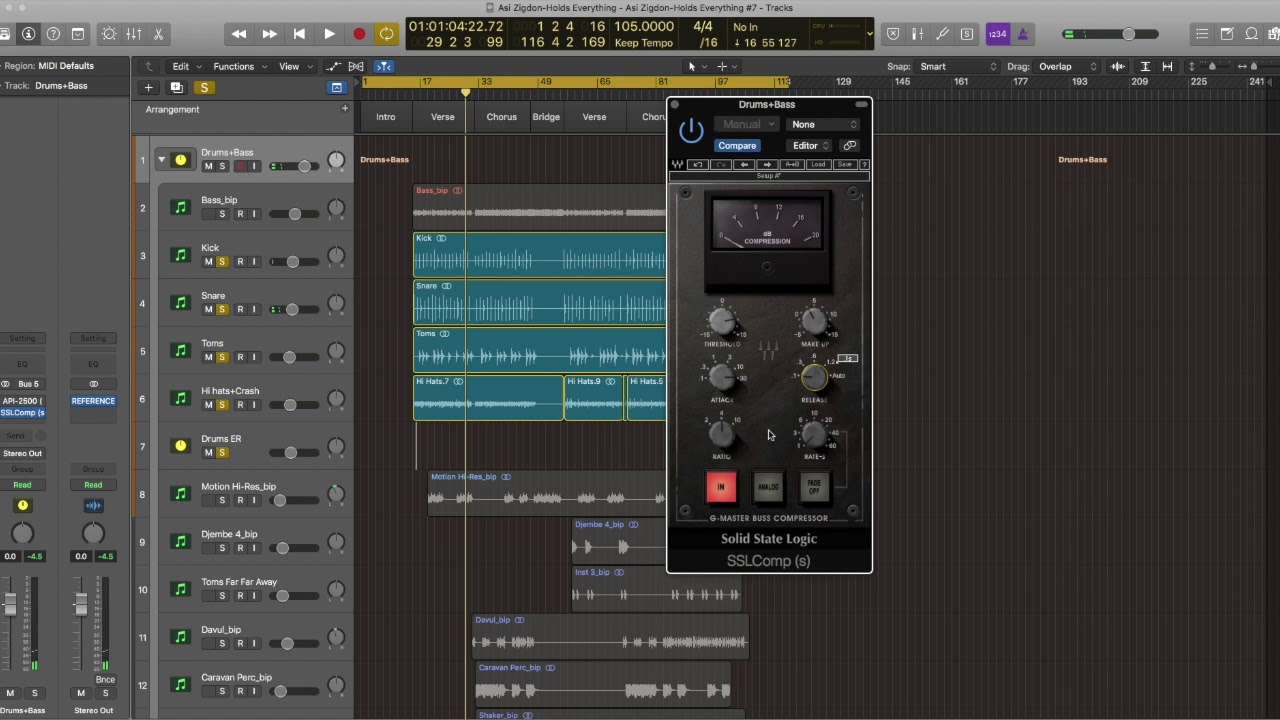Open the Mixer button in toolbar

click(x=134, y=34)
